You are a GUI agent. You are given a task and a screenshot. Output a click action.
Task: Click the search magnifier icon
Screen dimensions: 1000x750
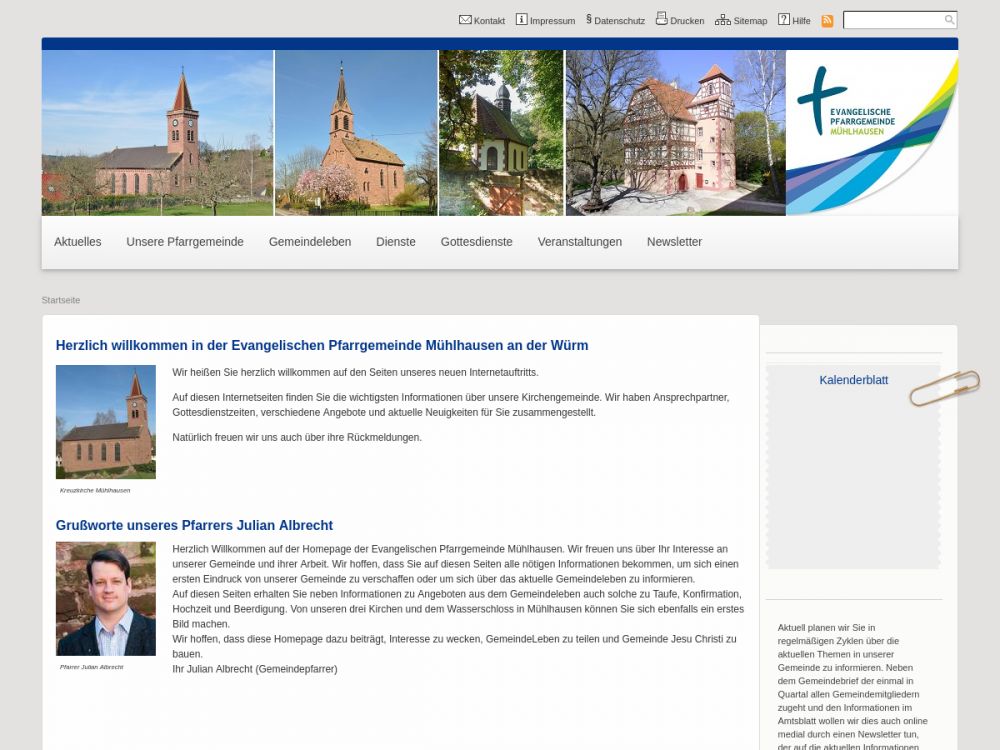pos(949,20)
